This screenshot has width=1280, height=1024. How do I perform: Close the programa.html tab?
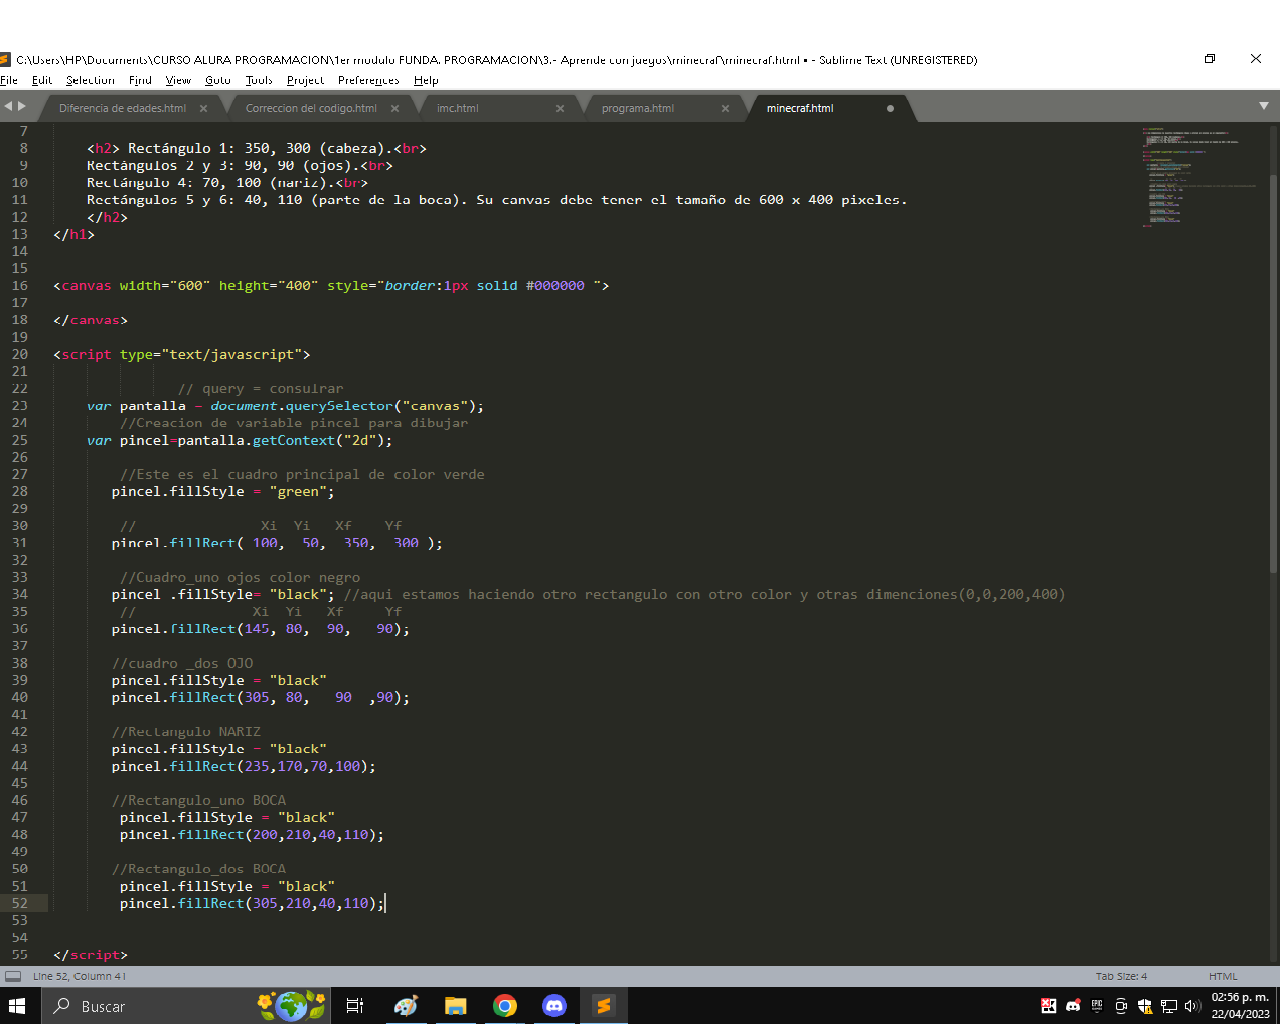click(x=726, y=108)
